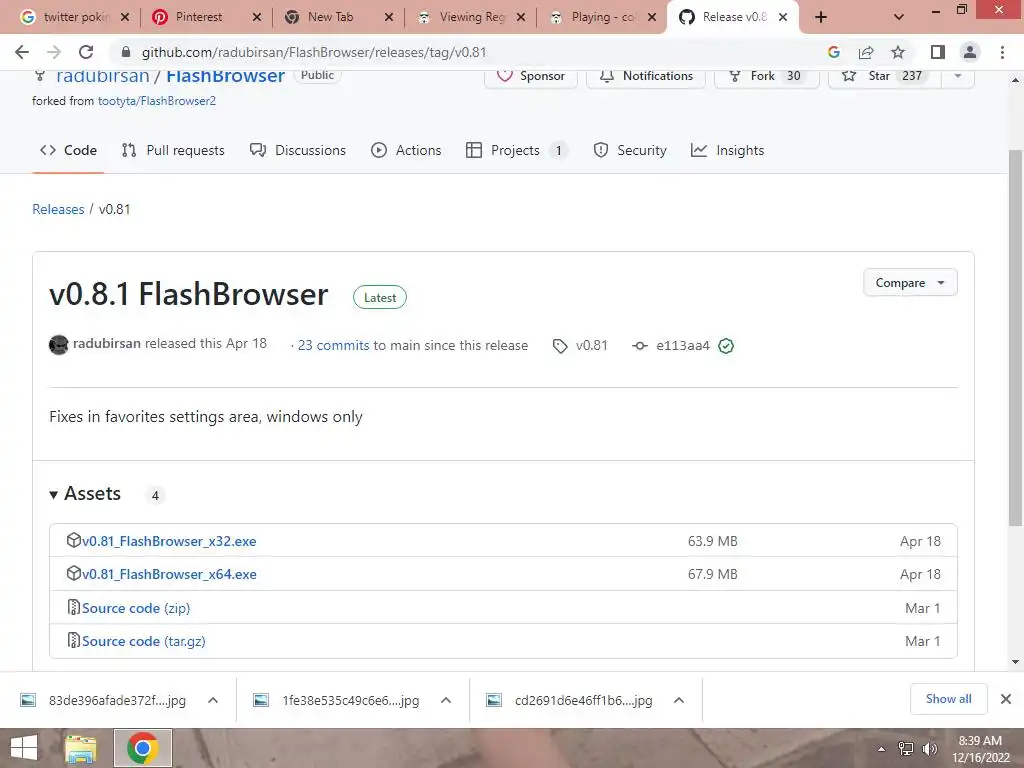Close the Pinterest tab
The image size is (1024, 768).
coord(257,18)
